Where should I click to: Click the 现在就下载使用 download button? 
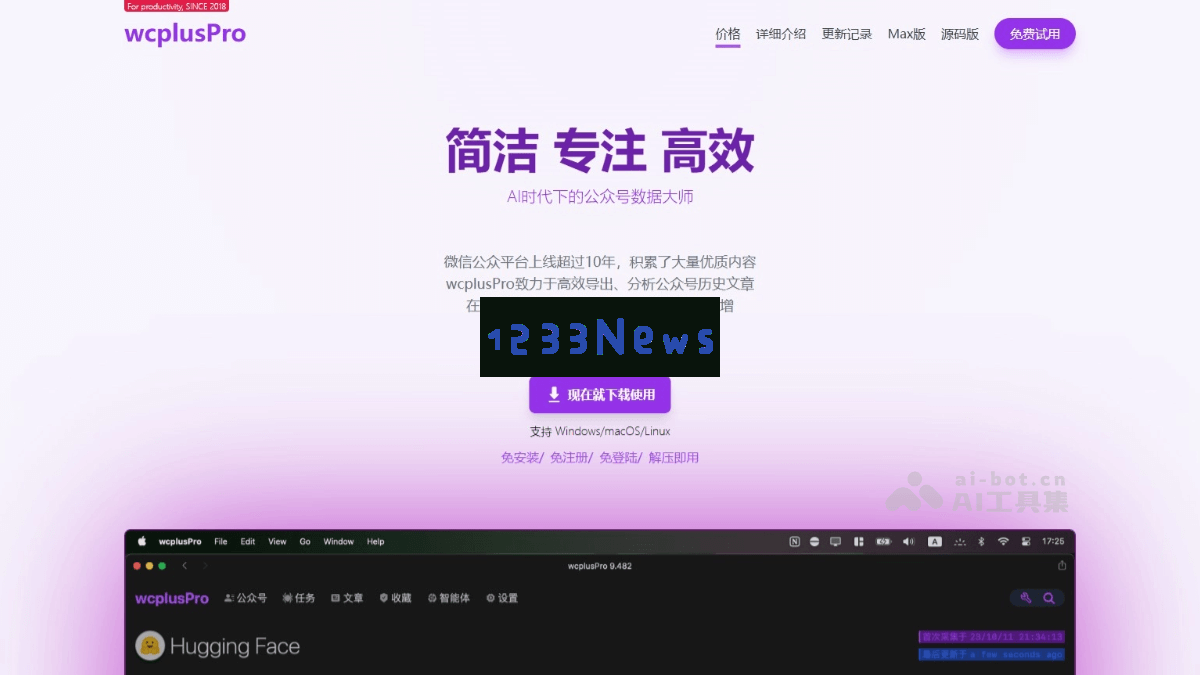point(600,395)
